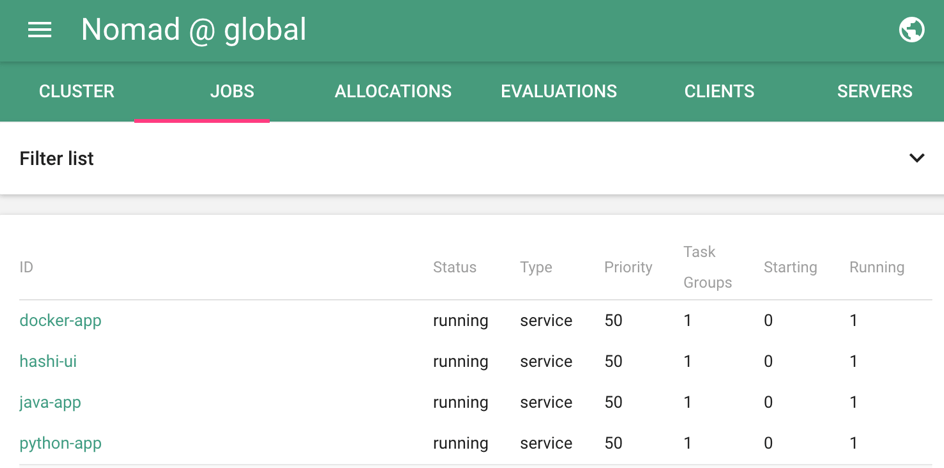The height and width of the screenshot is (468, 944).
Task: Click the ID column header
Action: (26, 268)
